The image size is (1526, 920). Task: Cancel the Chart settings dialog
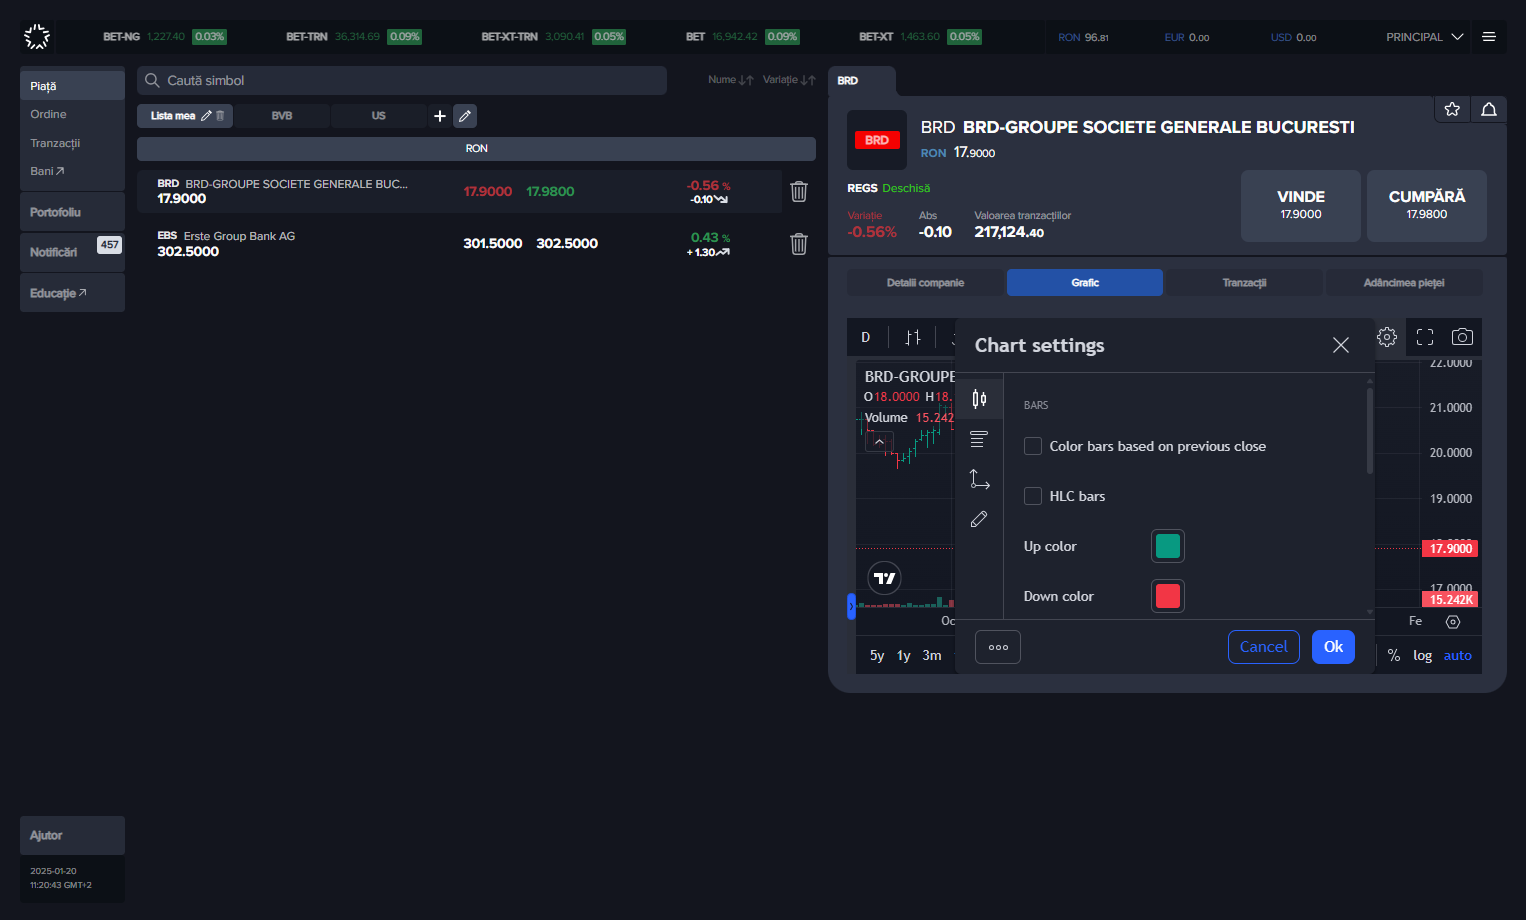click(x=1264, y=647)
